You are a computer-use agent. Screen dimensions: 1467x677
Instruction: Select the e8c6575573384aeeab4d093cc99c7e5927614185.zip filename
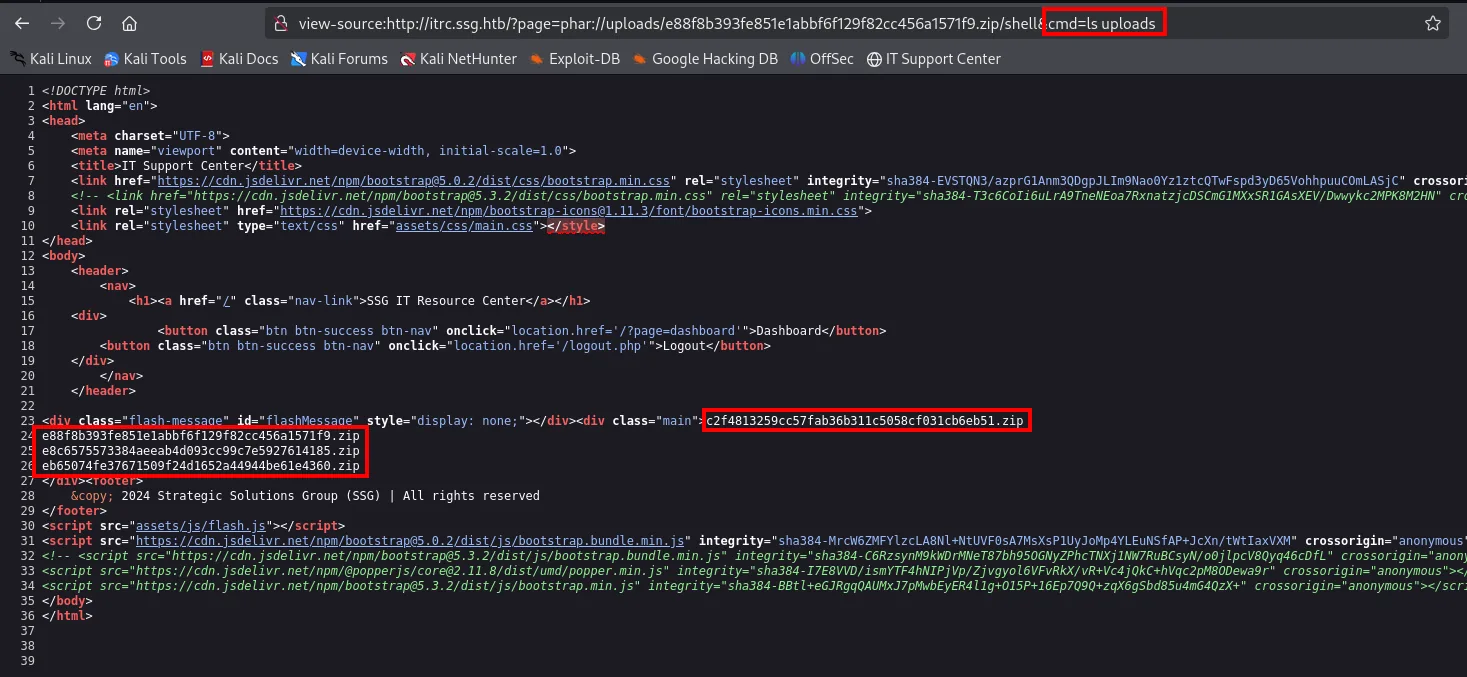[x=200, y=451]
